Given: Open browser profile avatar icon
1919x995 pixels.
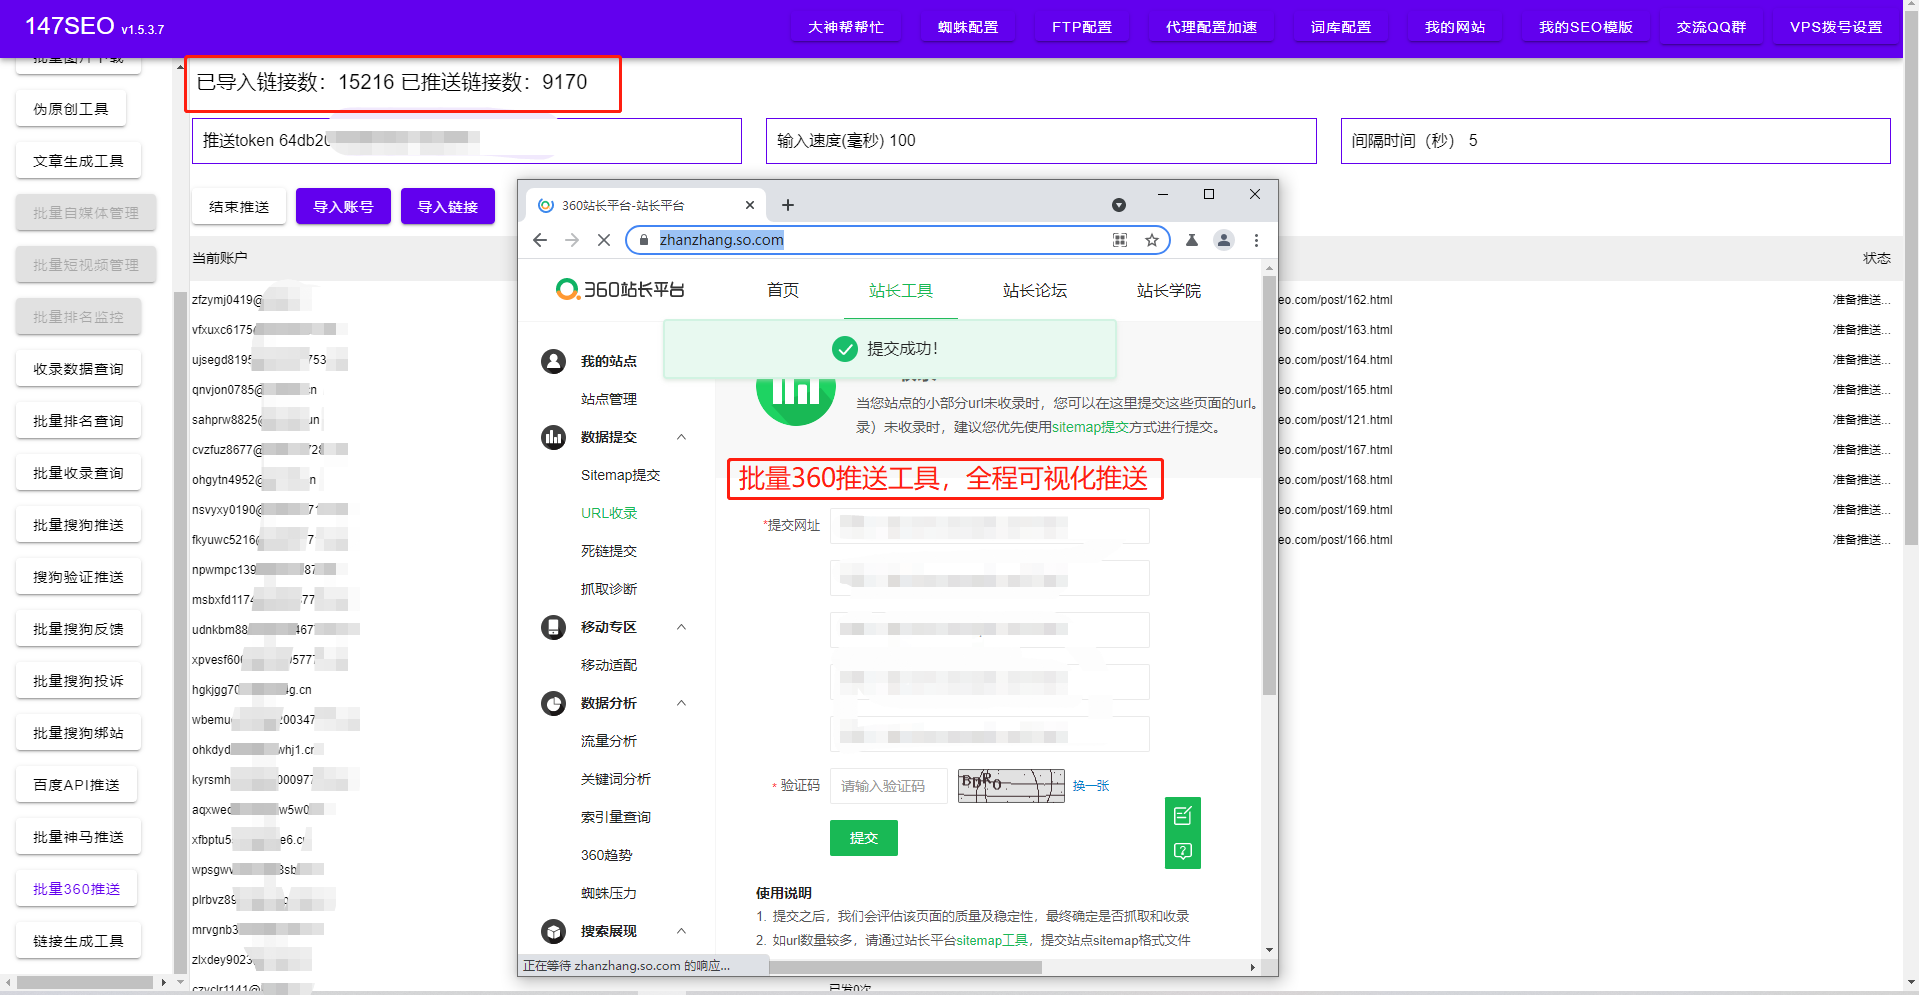Looking at the screenshot, I should 1224,240.
